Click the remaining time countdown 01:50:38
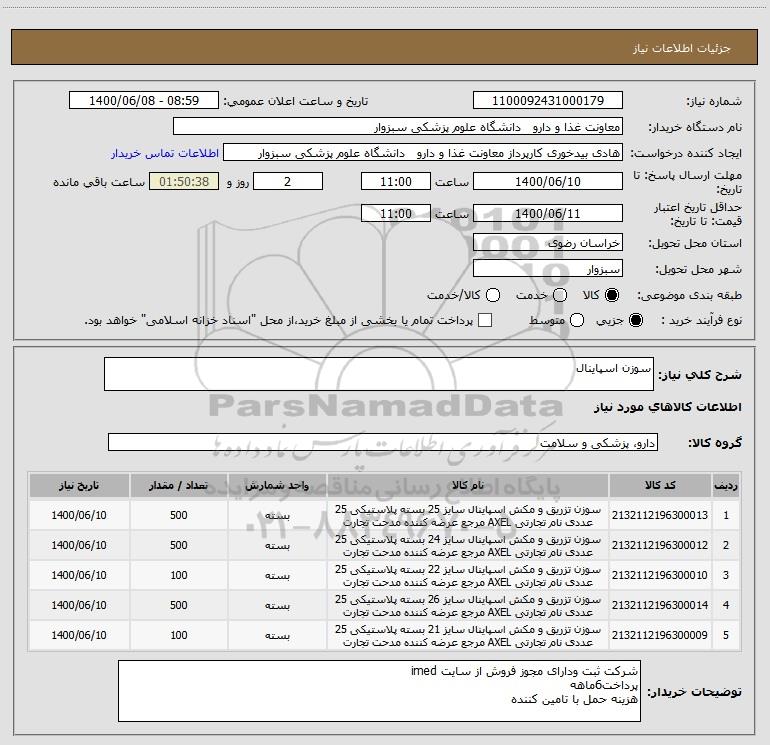This screenshot has width=770, height=745. pos(184,181)
